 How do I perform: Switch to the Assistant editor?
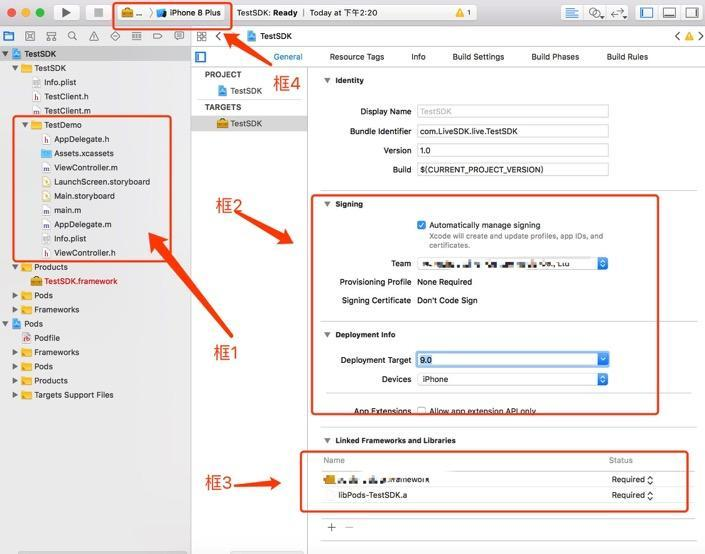595,13
